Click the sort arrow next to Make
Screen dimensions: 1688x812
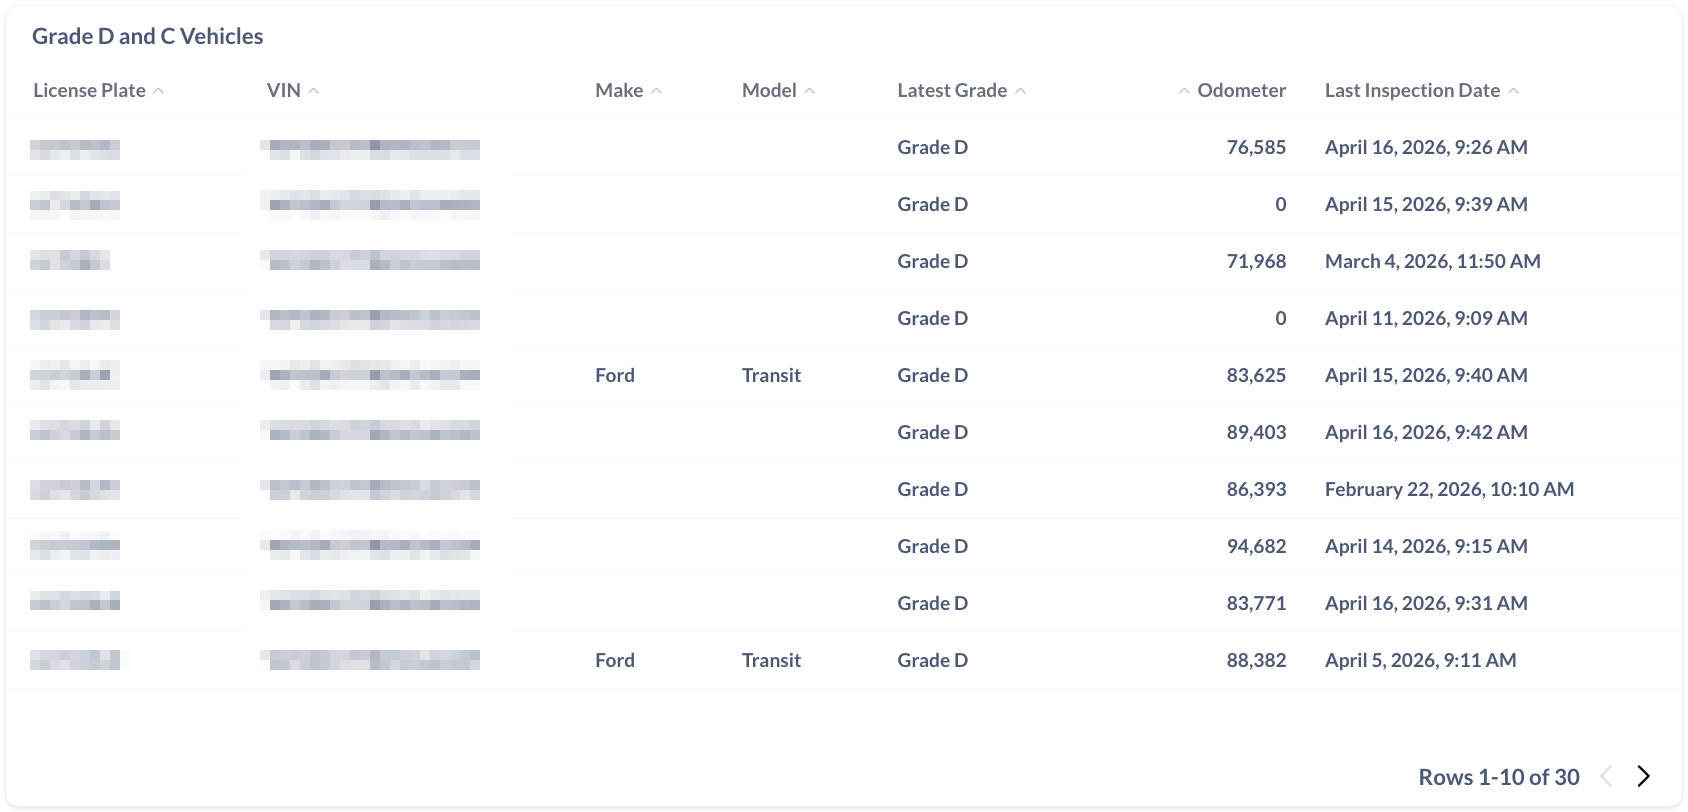pos(657,90)
